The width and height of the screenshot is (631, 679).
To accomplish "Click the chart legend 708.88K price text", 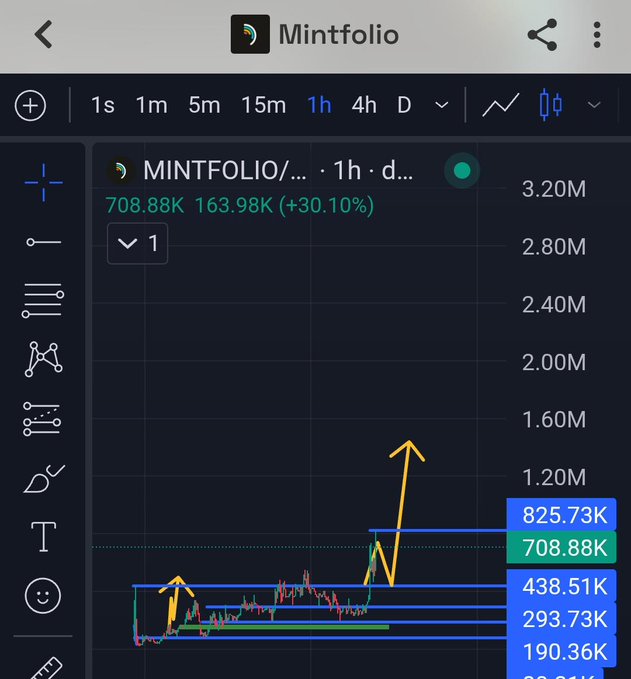I will pyautogui.click(x=145, y=205).
